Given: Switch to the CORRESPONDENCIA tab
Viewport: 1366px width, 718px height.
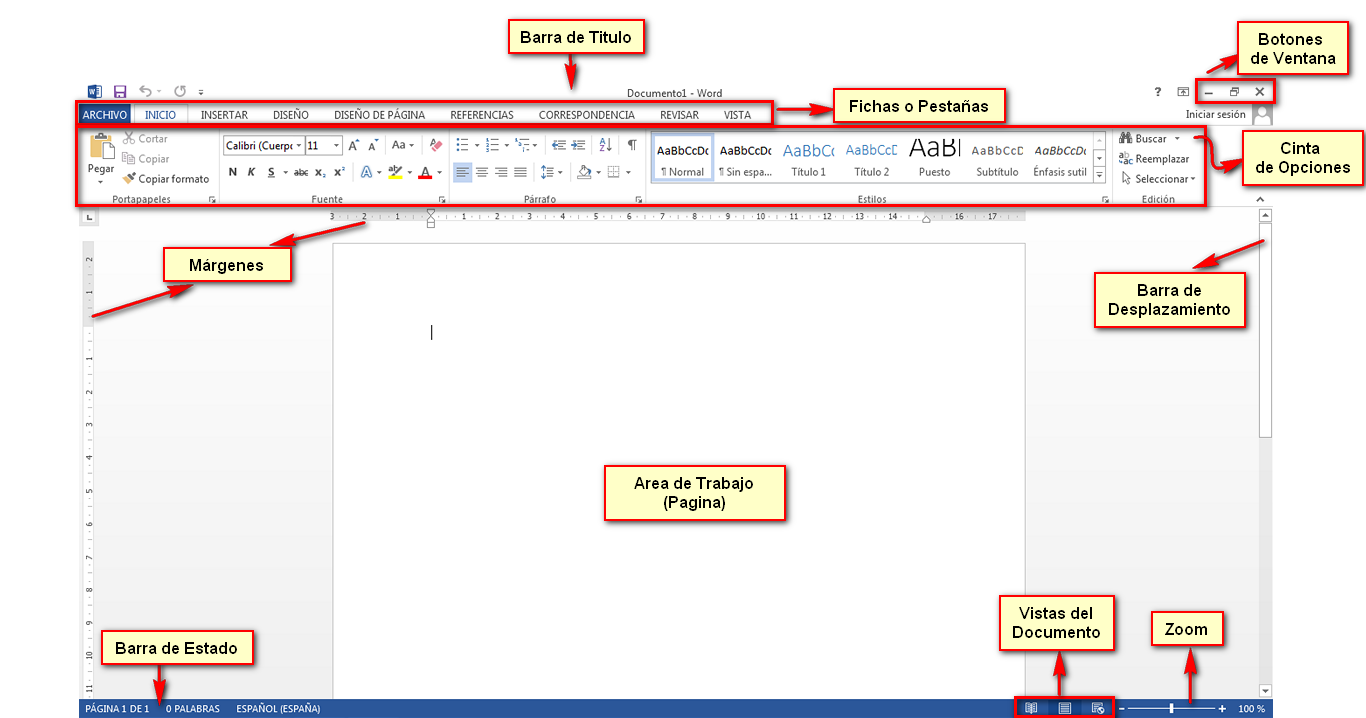Looking at the screenshot, I should click(587, 115).
